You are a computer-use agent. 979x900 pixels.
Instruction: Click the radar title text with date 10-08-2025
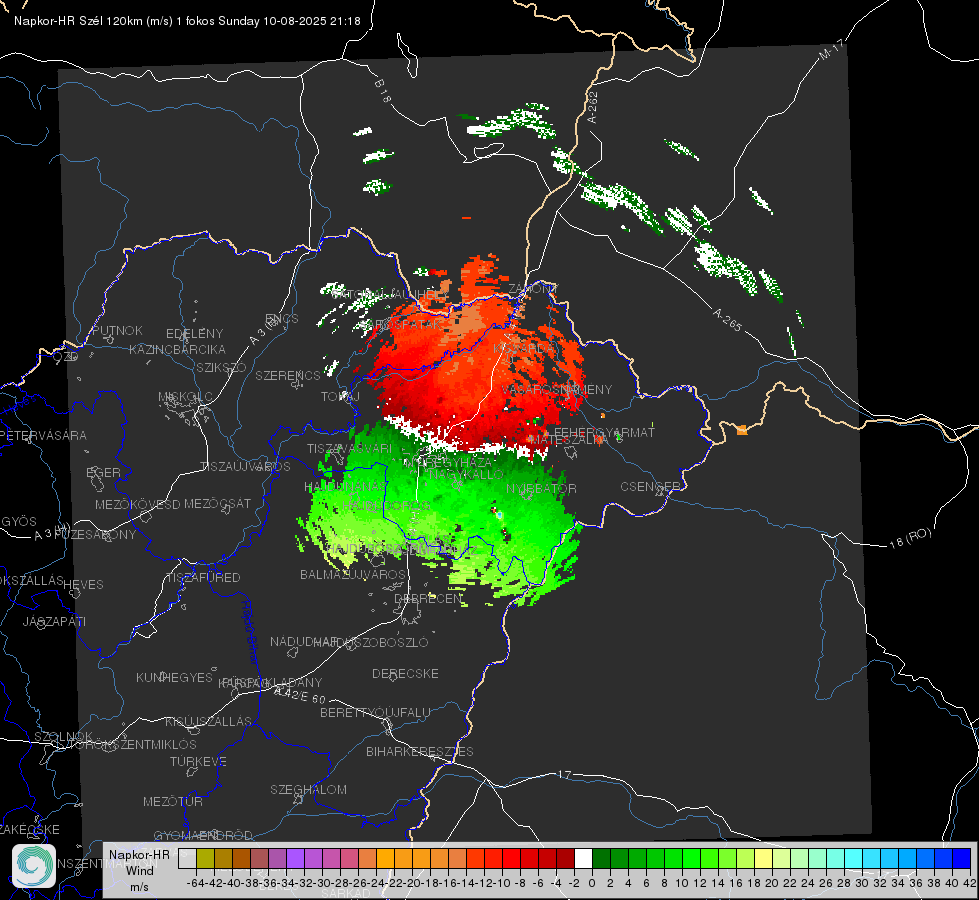pos(187,21)
